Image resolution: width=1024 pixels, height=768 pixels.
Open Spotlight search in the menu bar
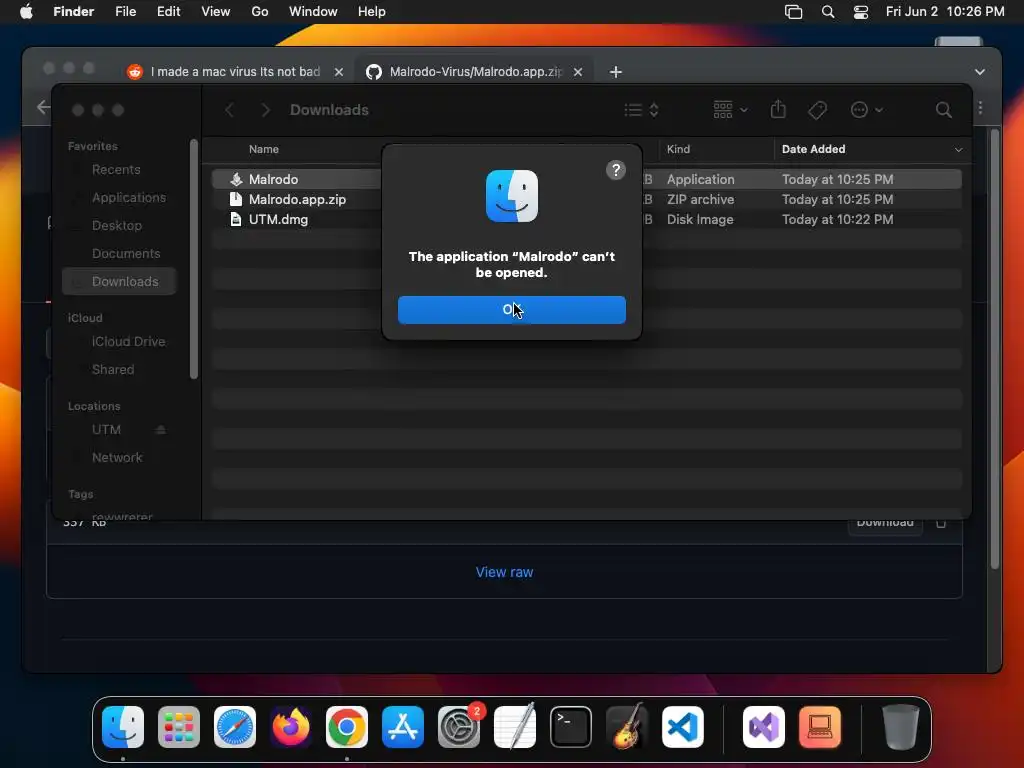click(x=827, y=12)
